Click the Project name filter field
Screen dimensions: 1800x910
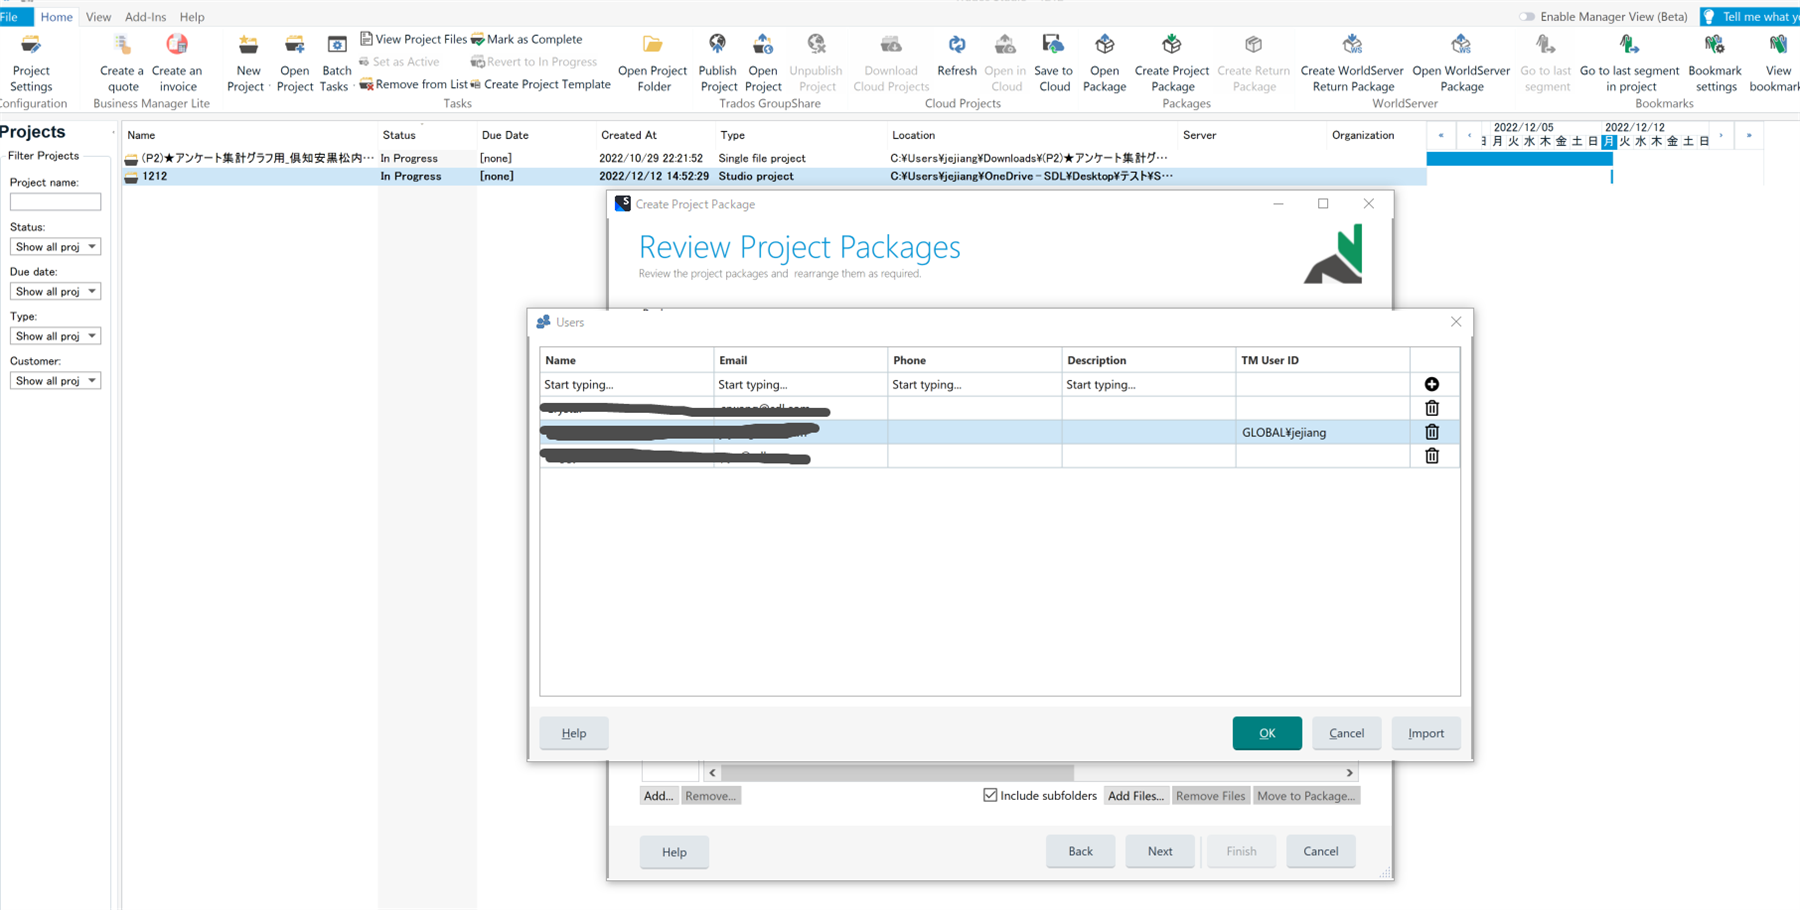[55, 202]
